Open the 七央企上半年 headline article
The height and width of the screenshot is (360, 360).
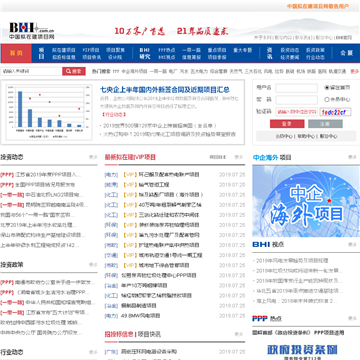165,90
